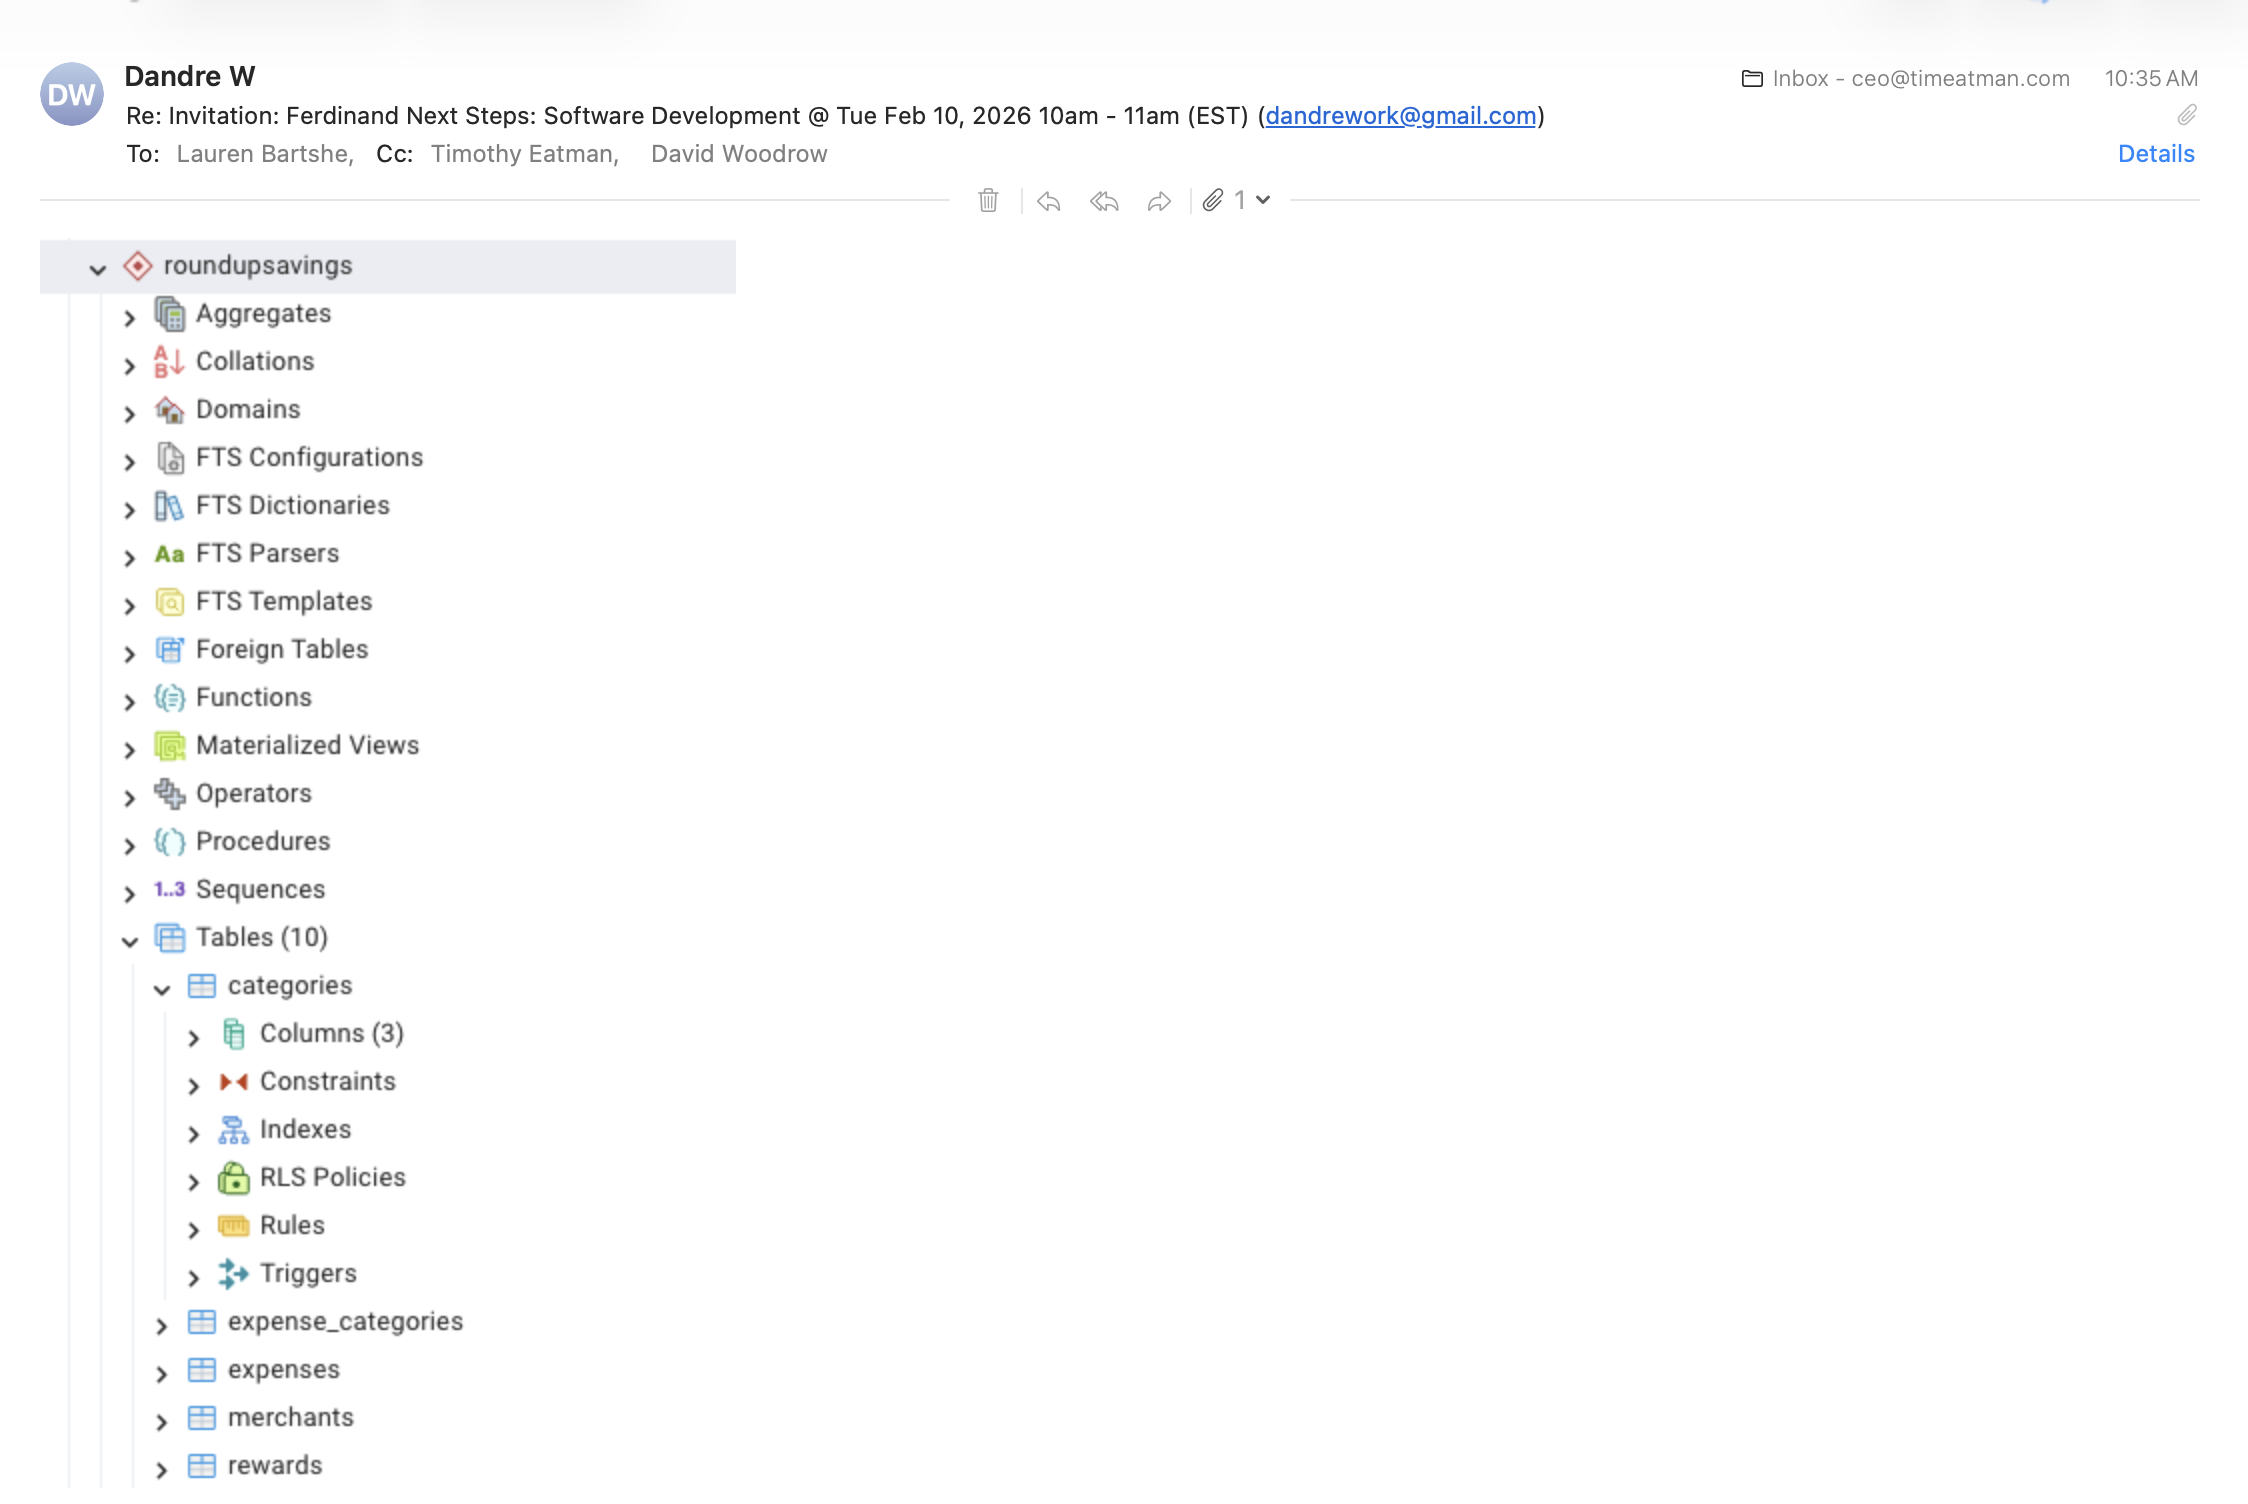
Task: Click the Details link
Action: (2156, 154)
